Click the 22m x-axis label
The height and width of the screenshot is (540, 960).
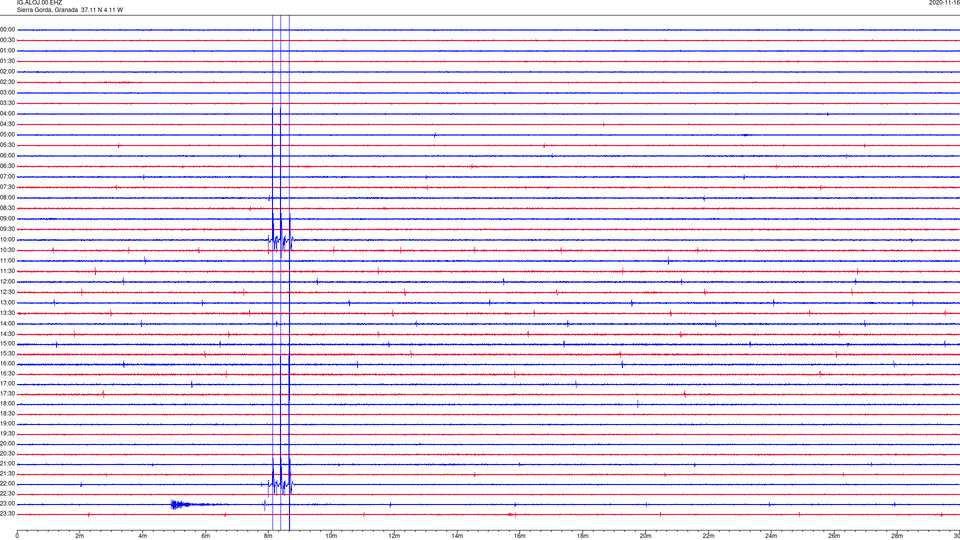(708, 536)
